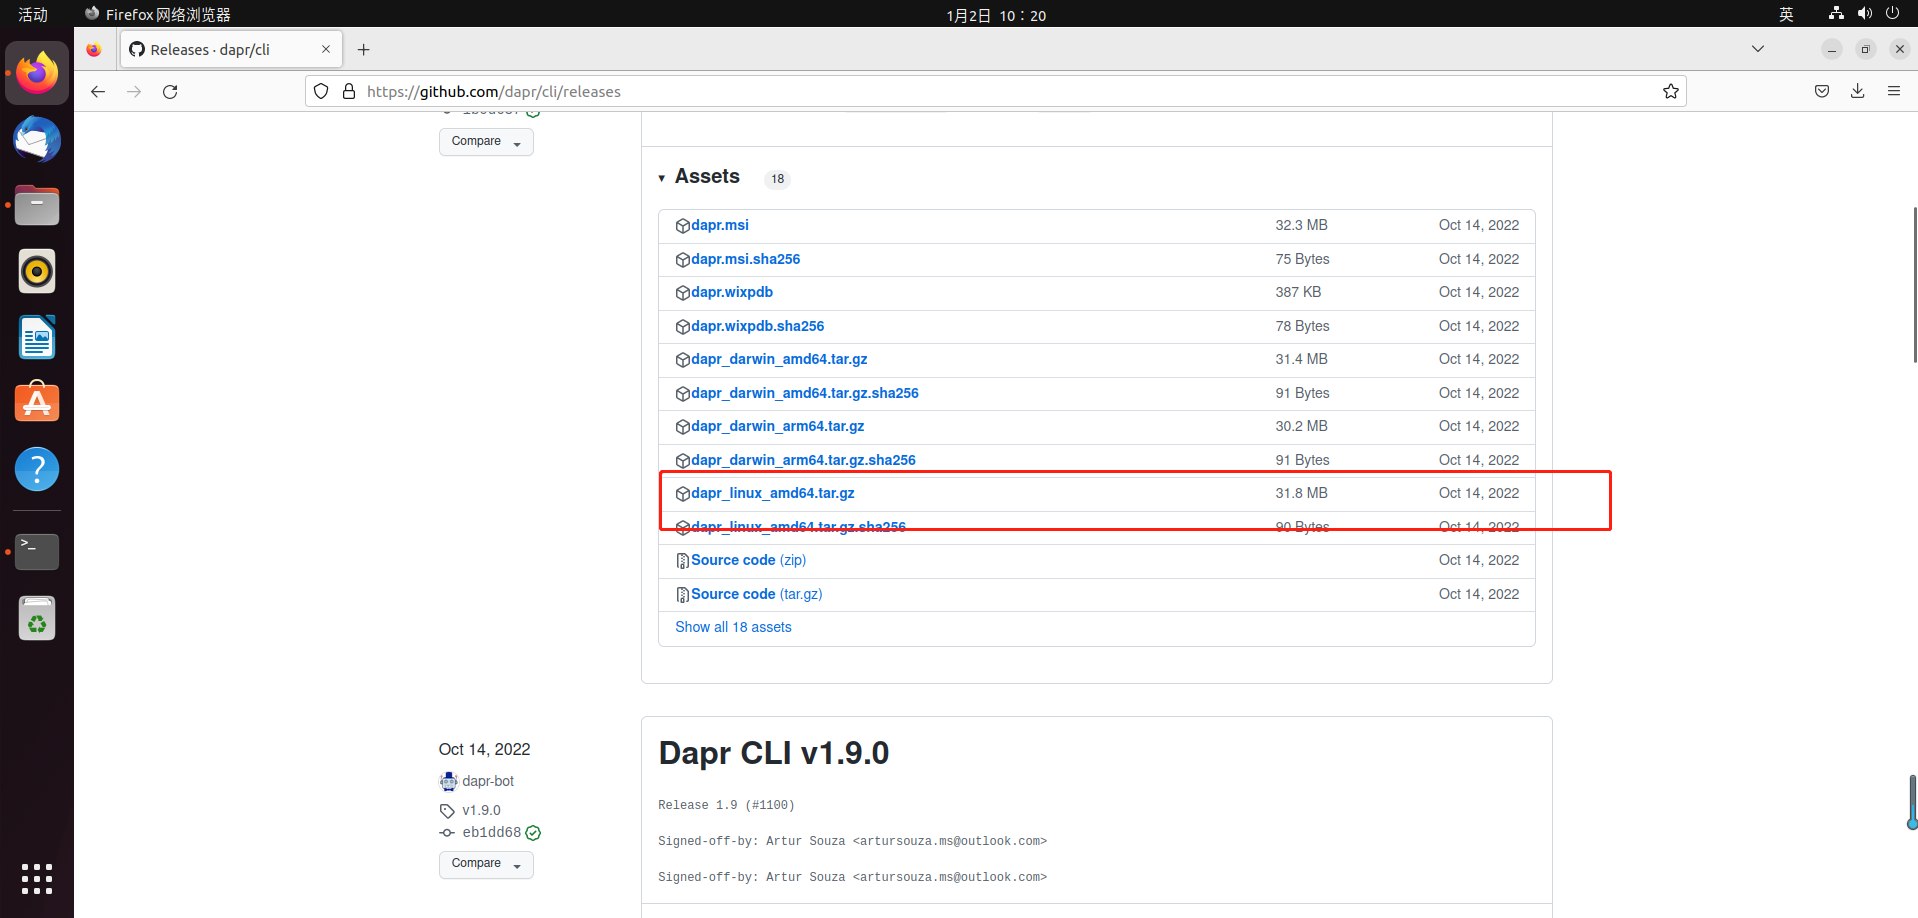
Task: Download dapr.msi asset
Action: pos(720,226)
